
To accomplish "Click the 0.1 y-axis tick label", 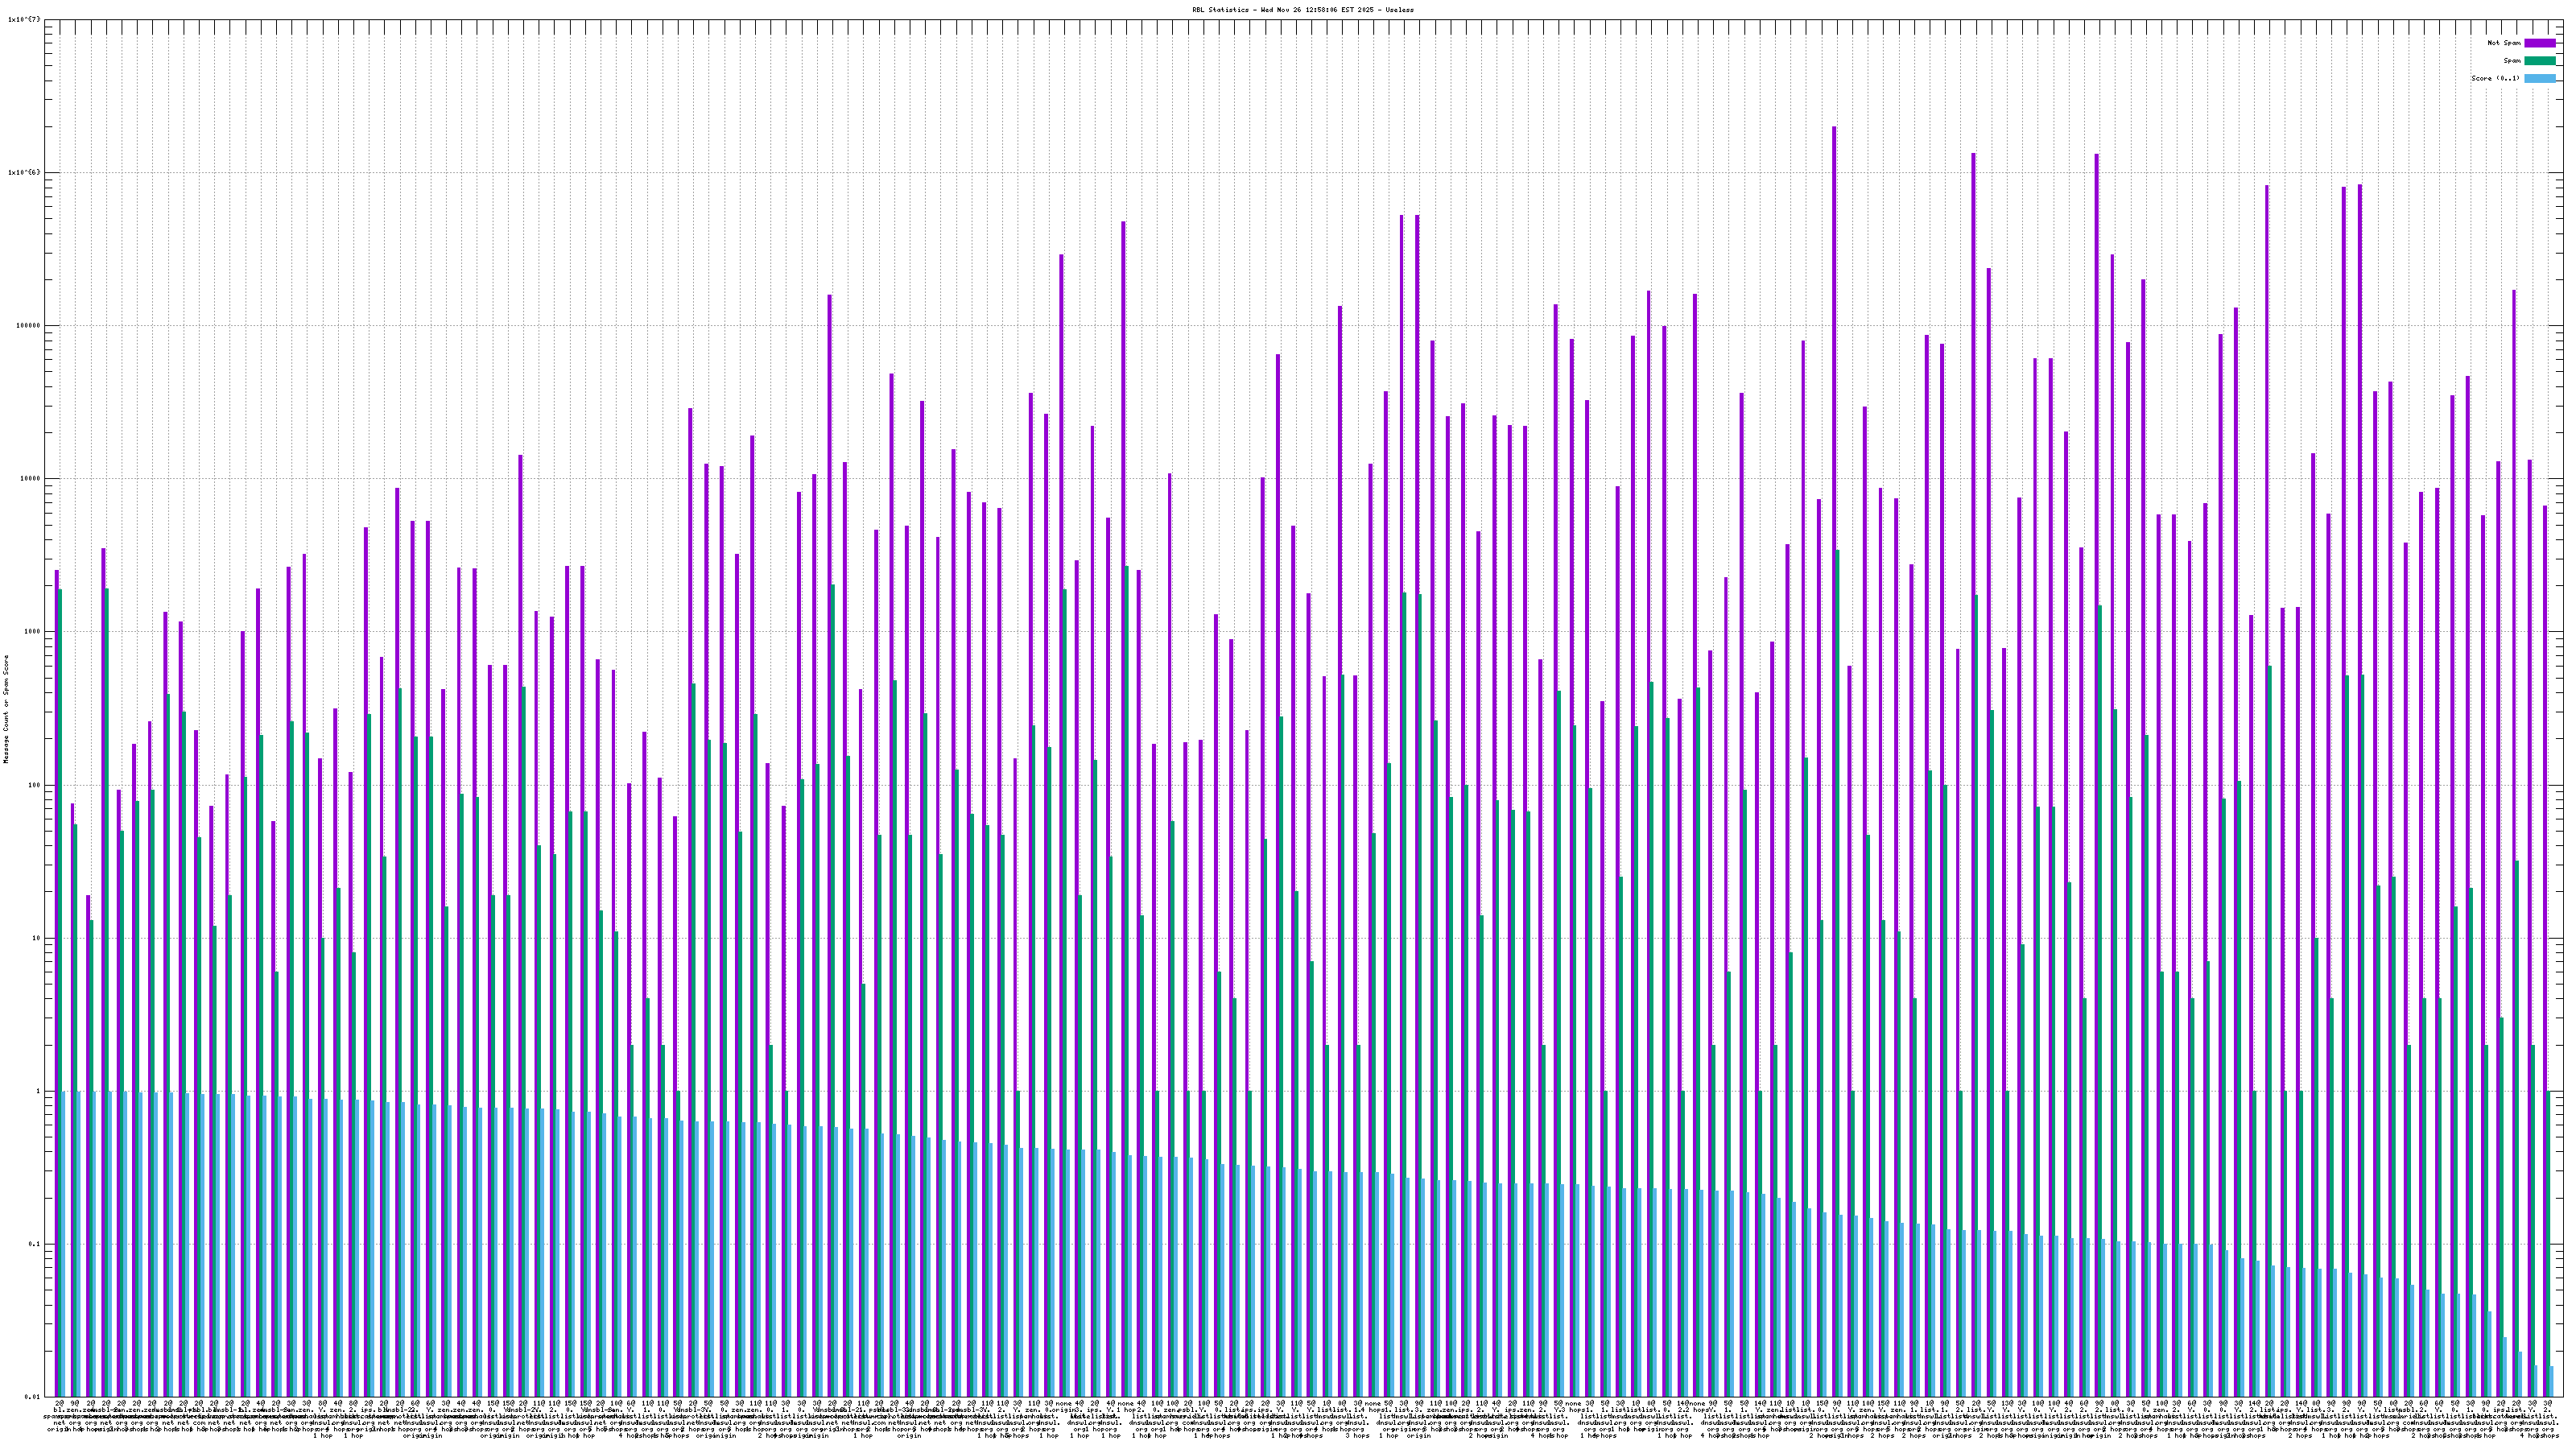I will point(34,1244).
